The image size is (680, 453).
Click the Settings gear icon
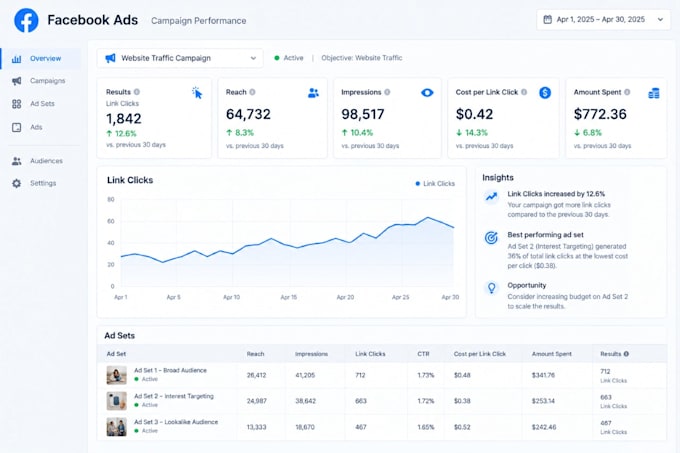tap(16, 183)
